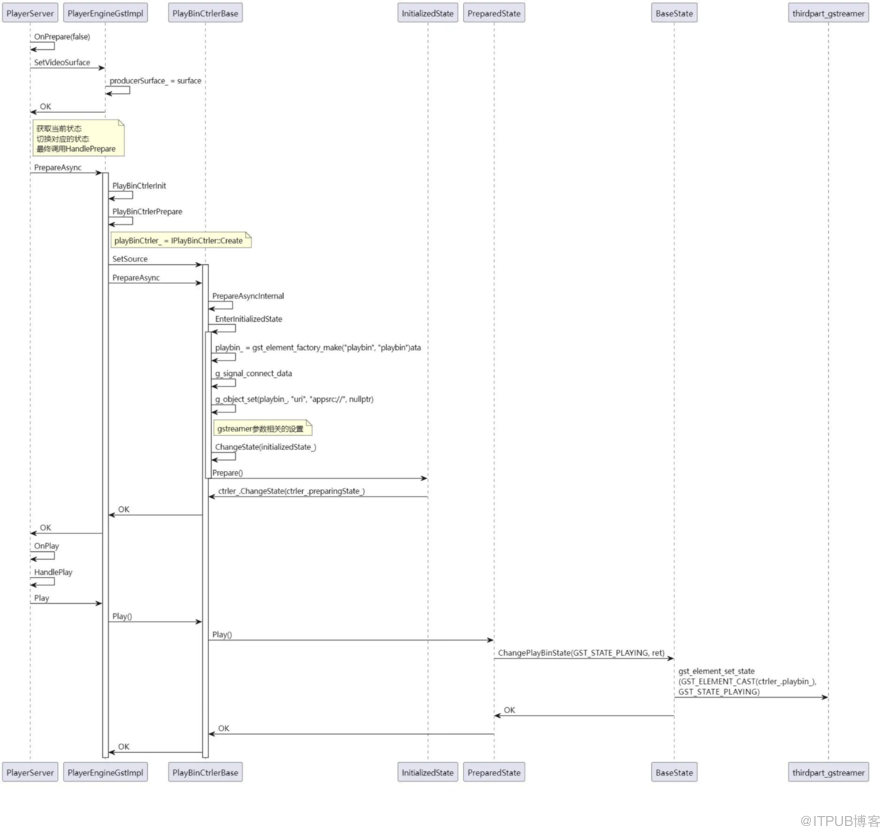Click the top PreparedState participant box
Screen dimensions: 890x836
494,14
